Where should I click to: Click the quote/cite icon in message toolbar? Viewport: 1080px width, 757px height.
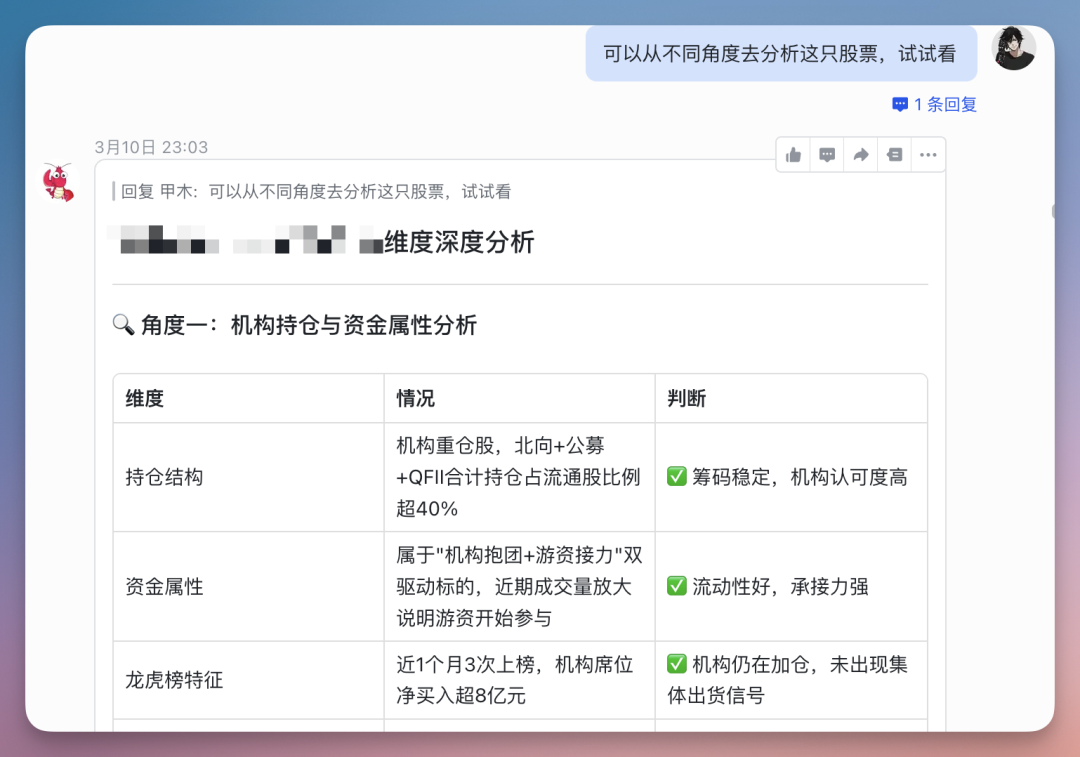894,154
